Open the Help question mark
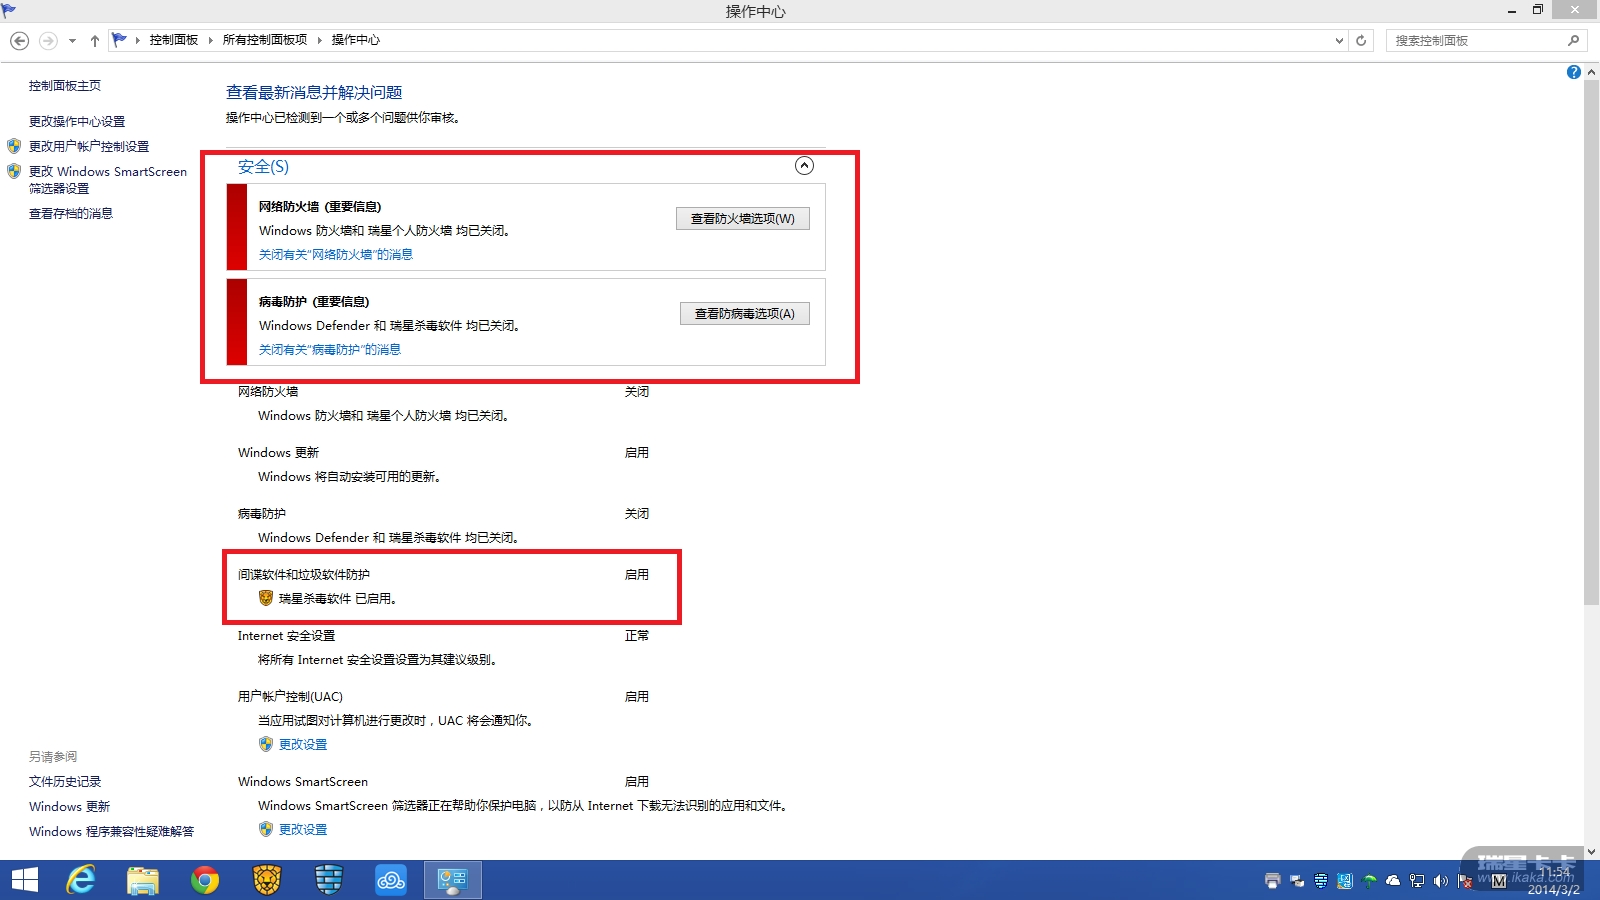Screen dimensions: 1600x900 [x=1573, y=72]
